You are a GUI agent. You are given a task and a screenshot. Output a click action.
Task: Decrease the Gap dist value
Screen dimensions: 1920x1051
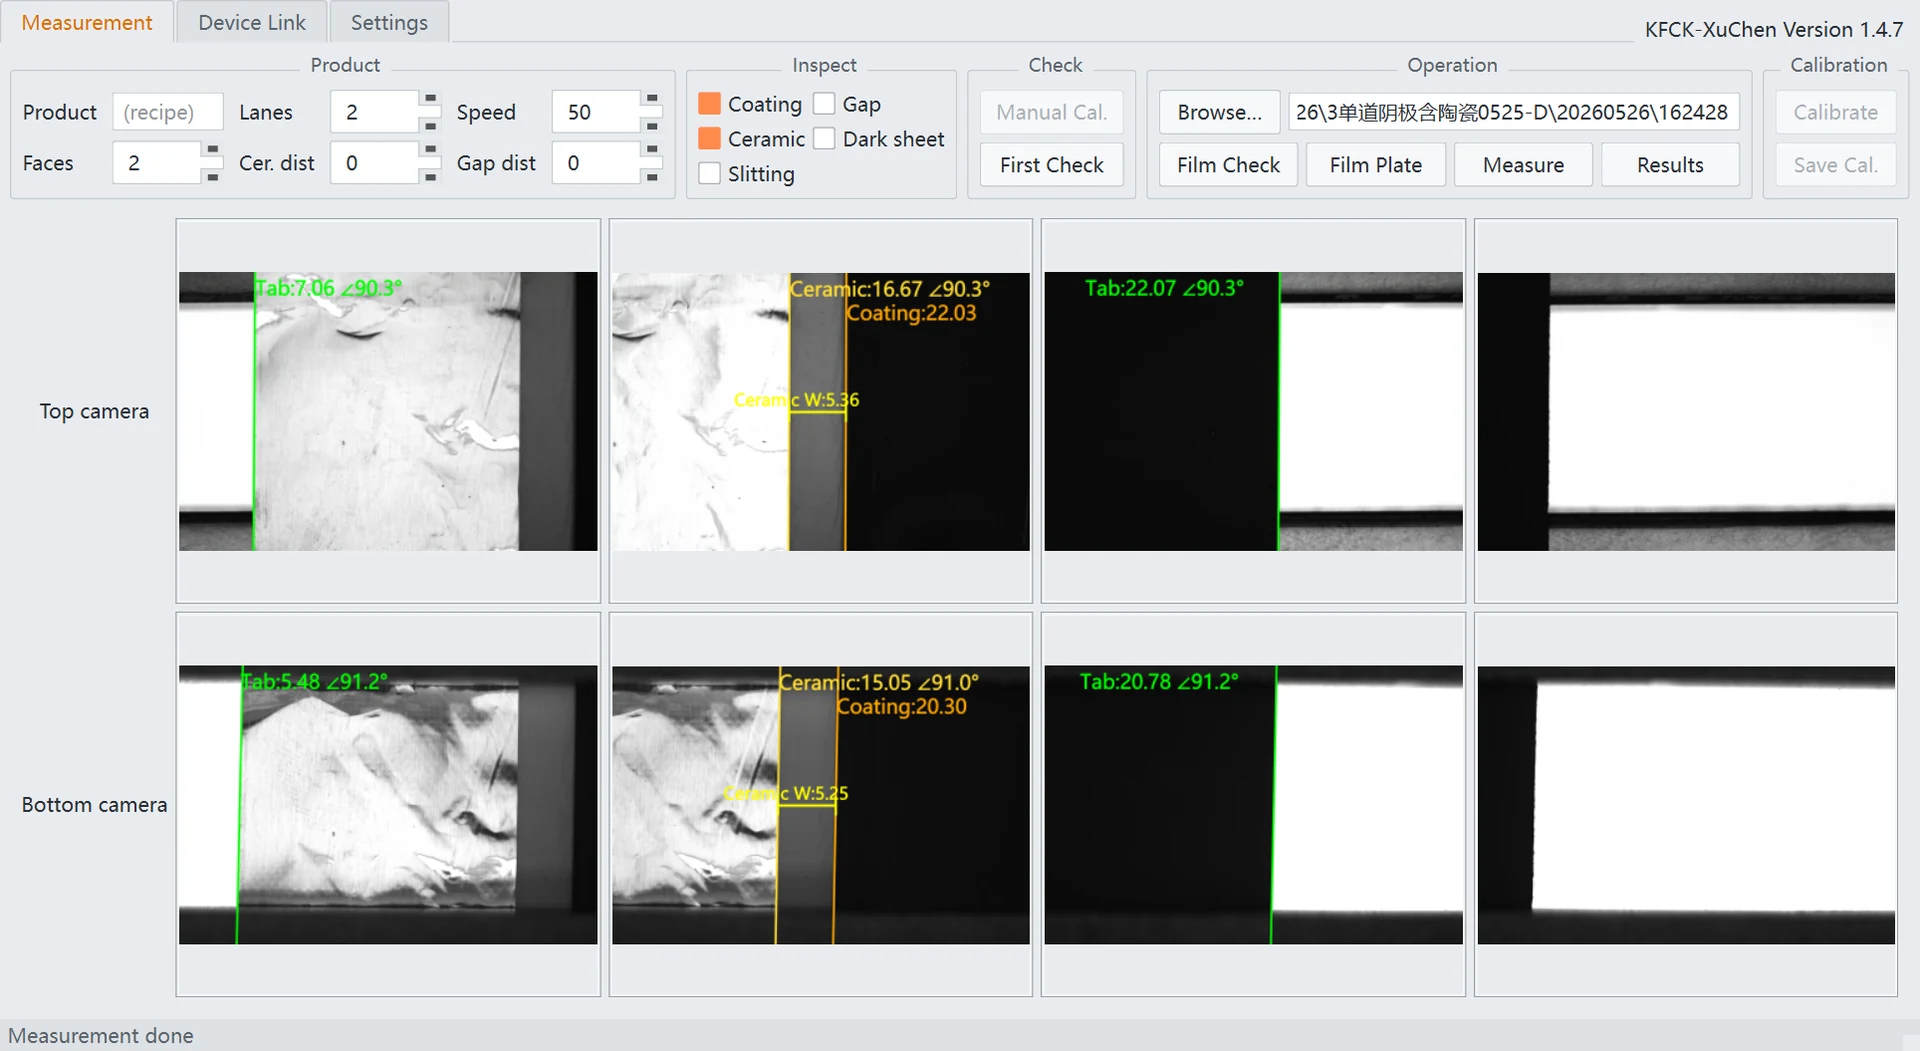tap(652, 176)
